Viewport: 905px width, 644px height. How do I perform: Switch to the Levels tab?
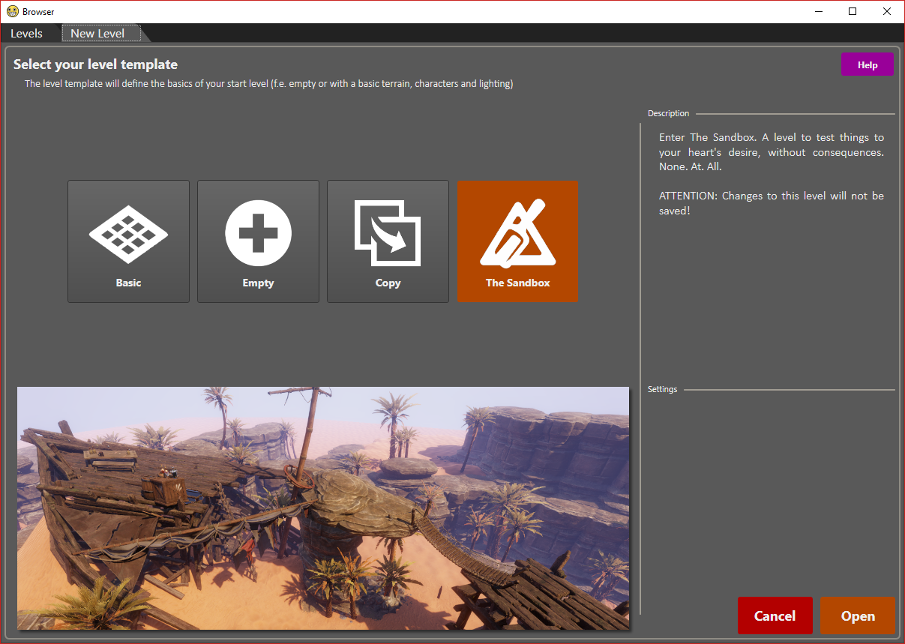coord(27,33)
